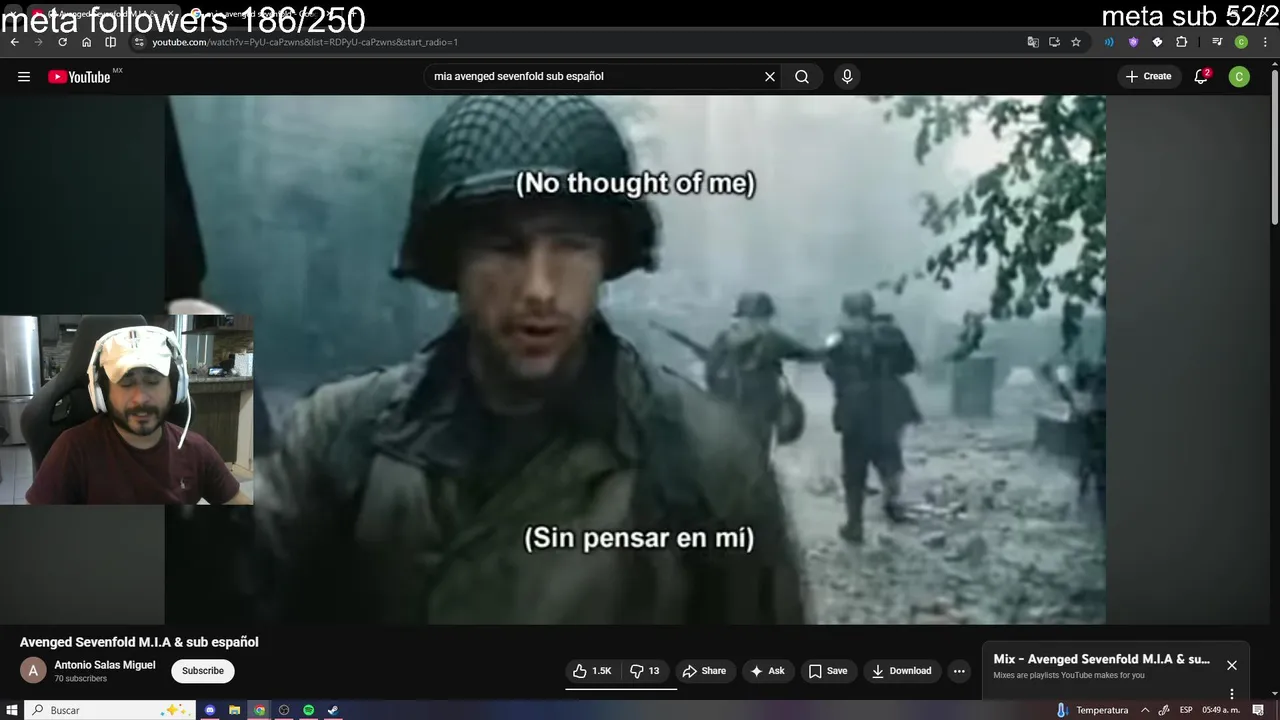Open the Discord taskbar icon
The width and height of the screenshot is (1280, 720).
click(211, 710)
